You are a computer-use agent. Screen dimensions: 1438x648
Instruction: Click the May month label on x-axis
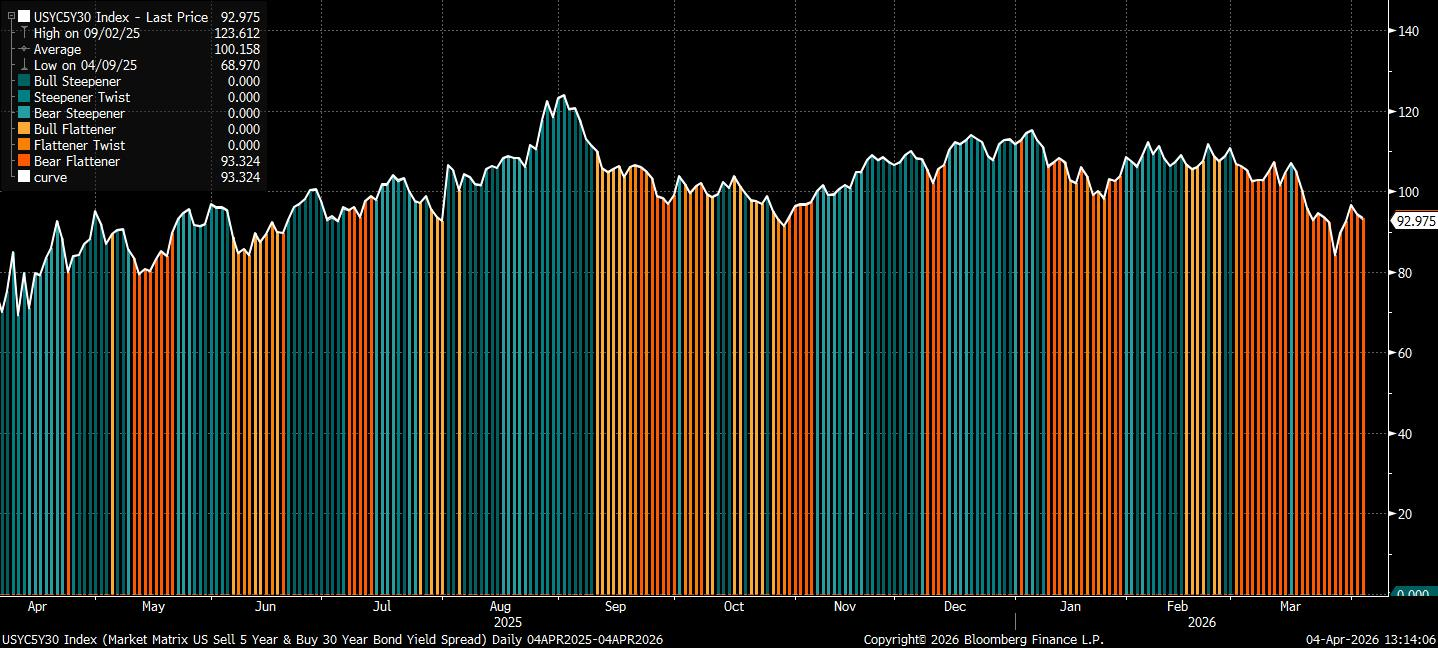(x=153, y=606)
